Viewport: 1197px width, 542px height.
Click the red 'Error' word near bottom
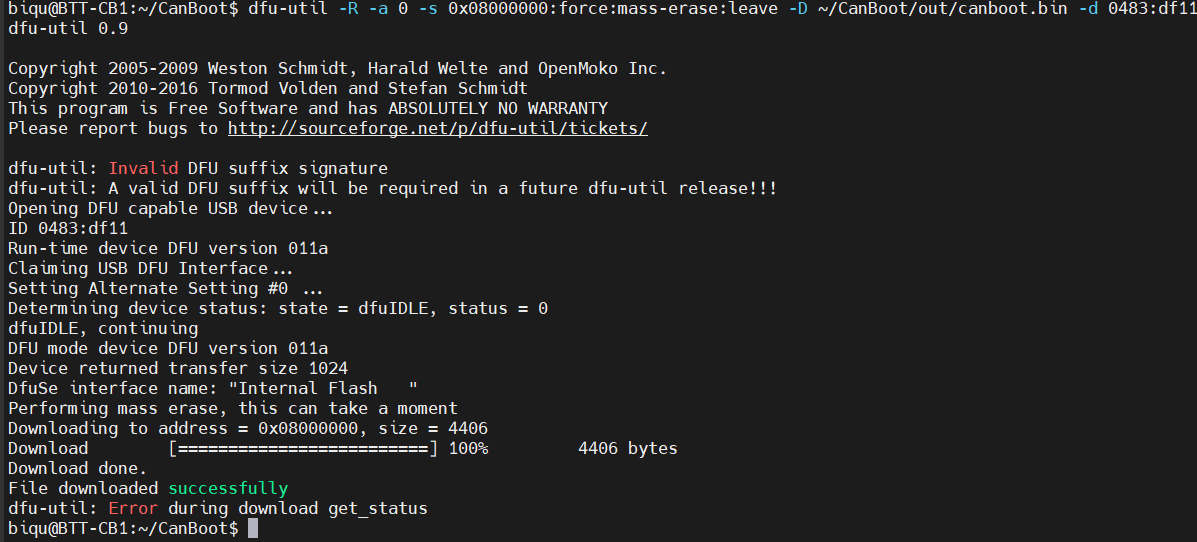(x=133, y=508)
